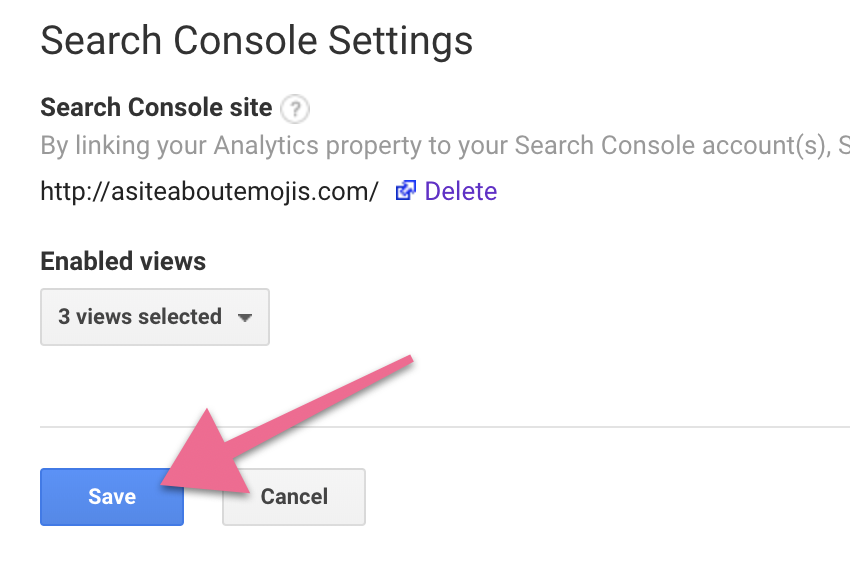Screen dimensions: 850x564
Task: Click the help question mark icon
Action: [294, 108]
